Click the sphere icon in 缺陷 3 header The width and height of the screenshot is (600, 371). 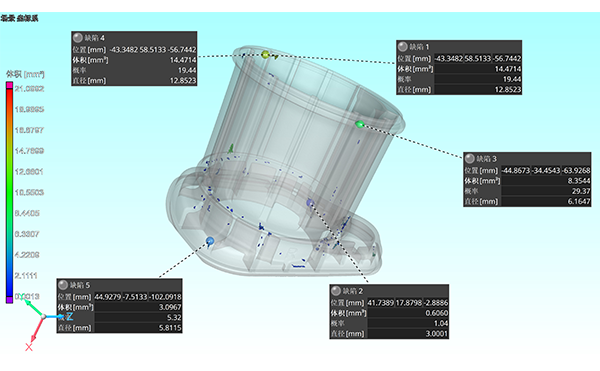470,158
